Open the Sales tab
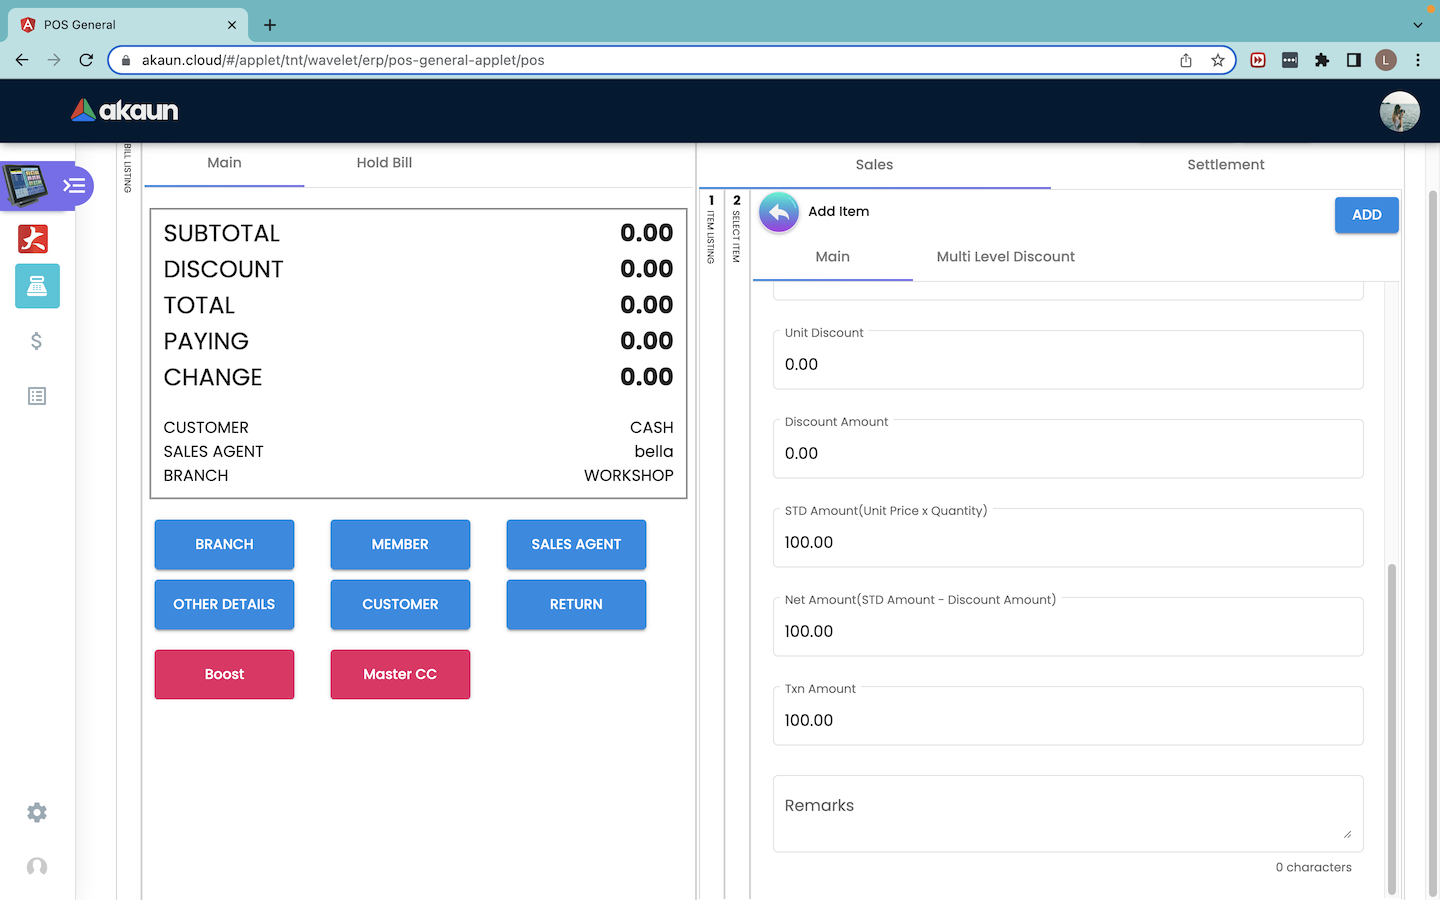The height and width of the screenshot is (900, 1440). tap(874, 165)
